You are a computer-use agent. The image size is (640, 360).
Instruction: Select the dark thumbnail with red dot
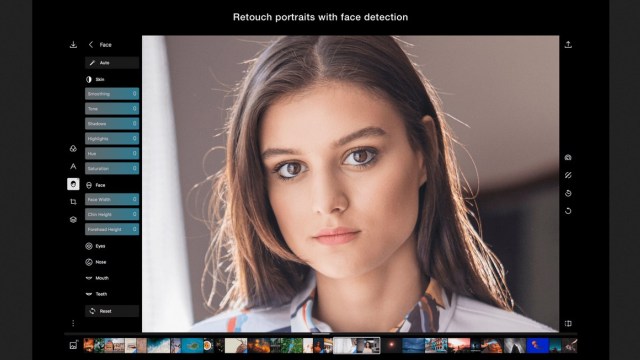[391, 345]
